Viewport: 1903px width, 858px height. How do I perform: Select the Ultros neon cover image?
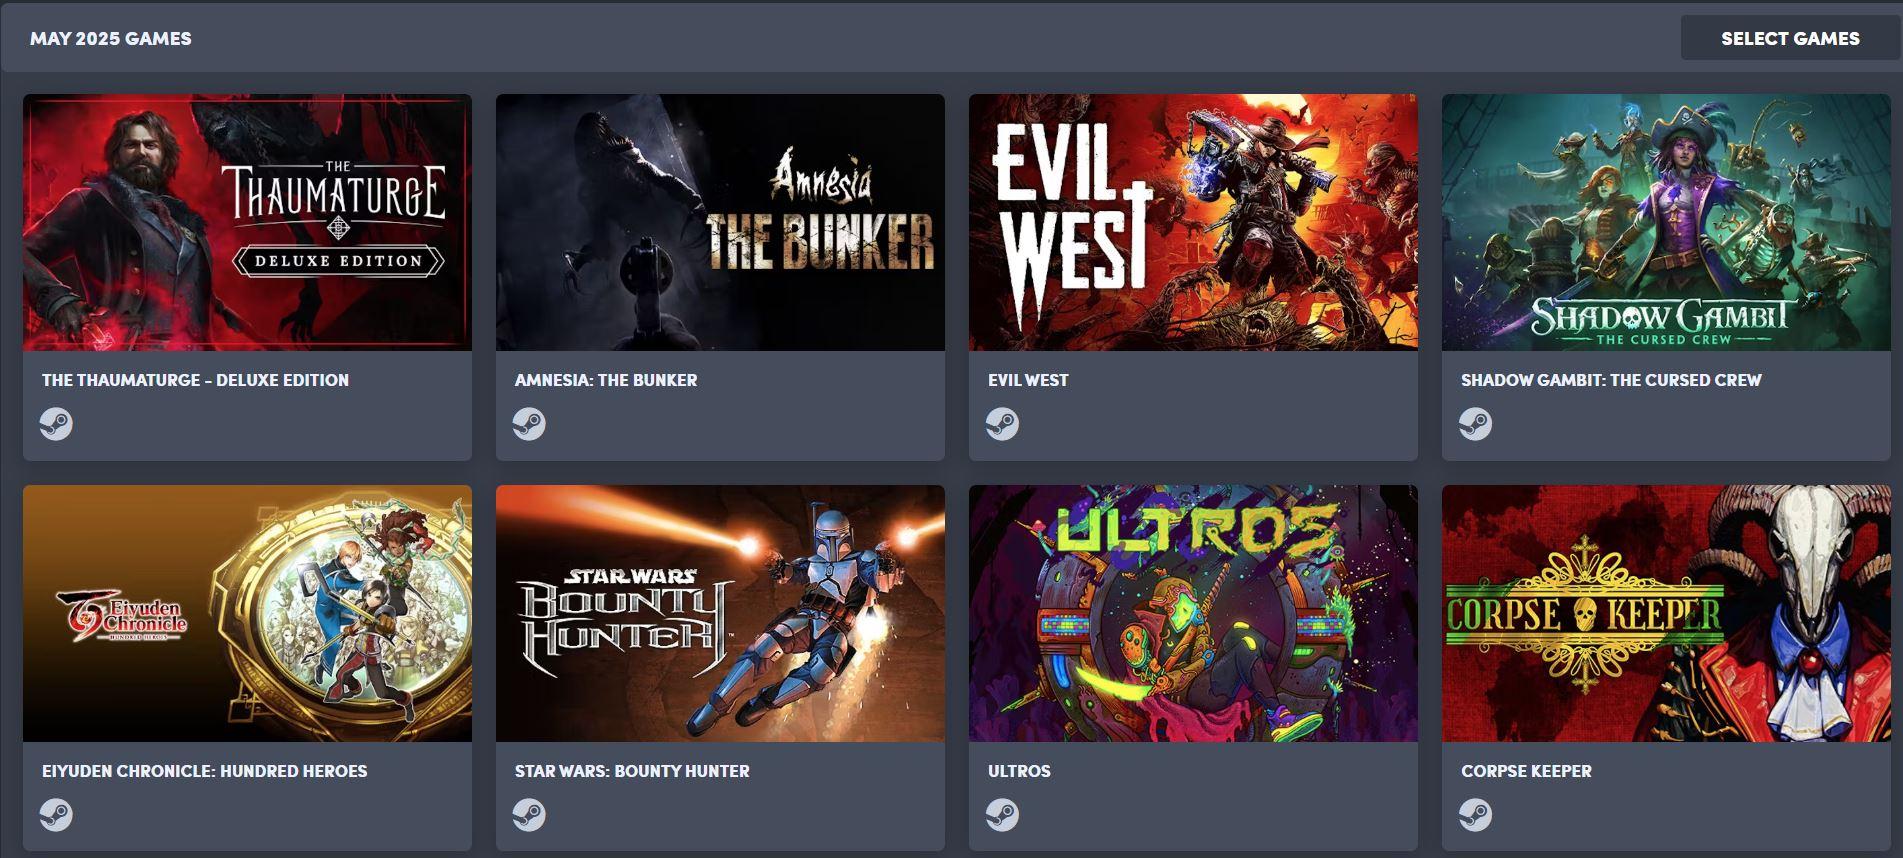[x=1193, y=613]
